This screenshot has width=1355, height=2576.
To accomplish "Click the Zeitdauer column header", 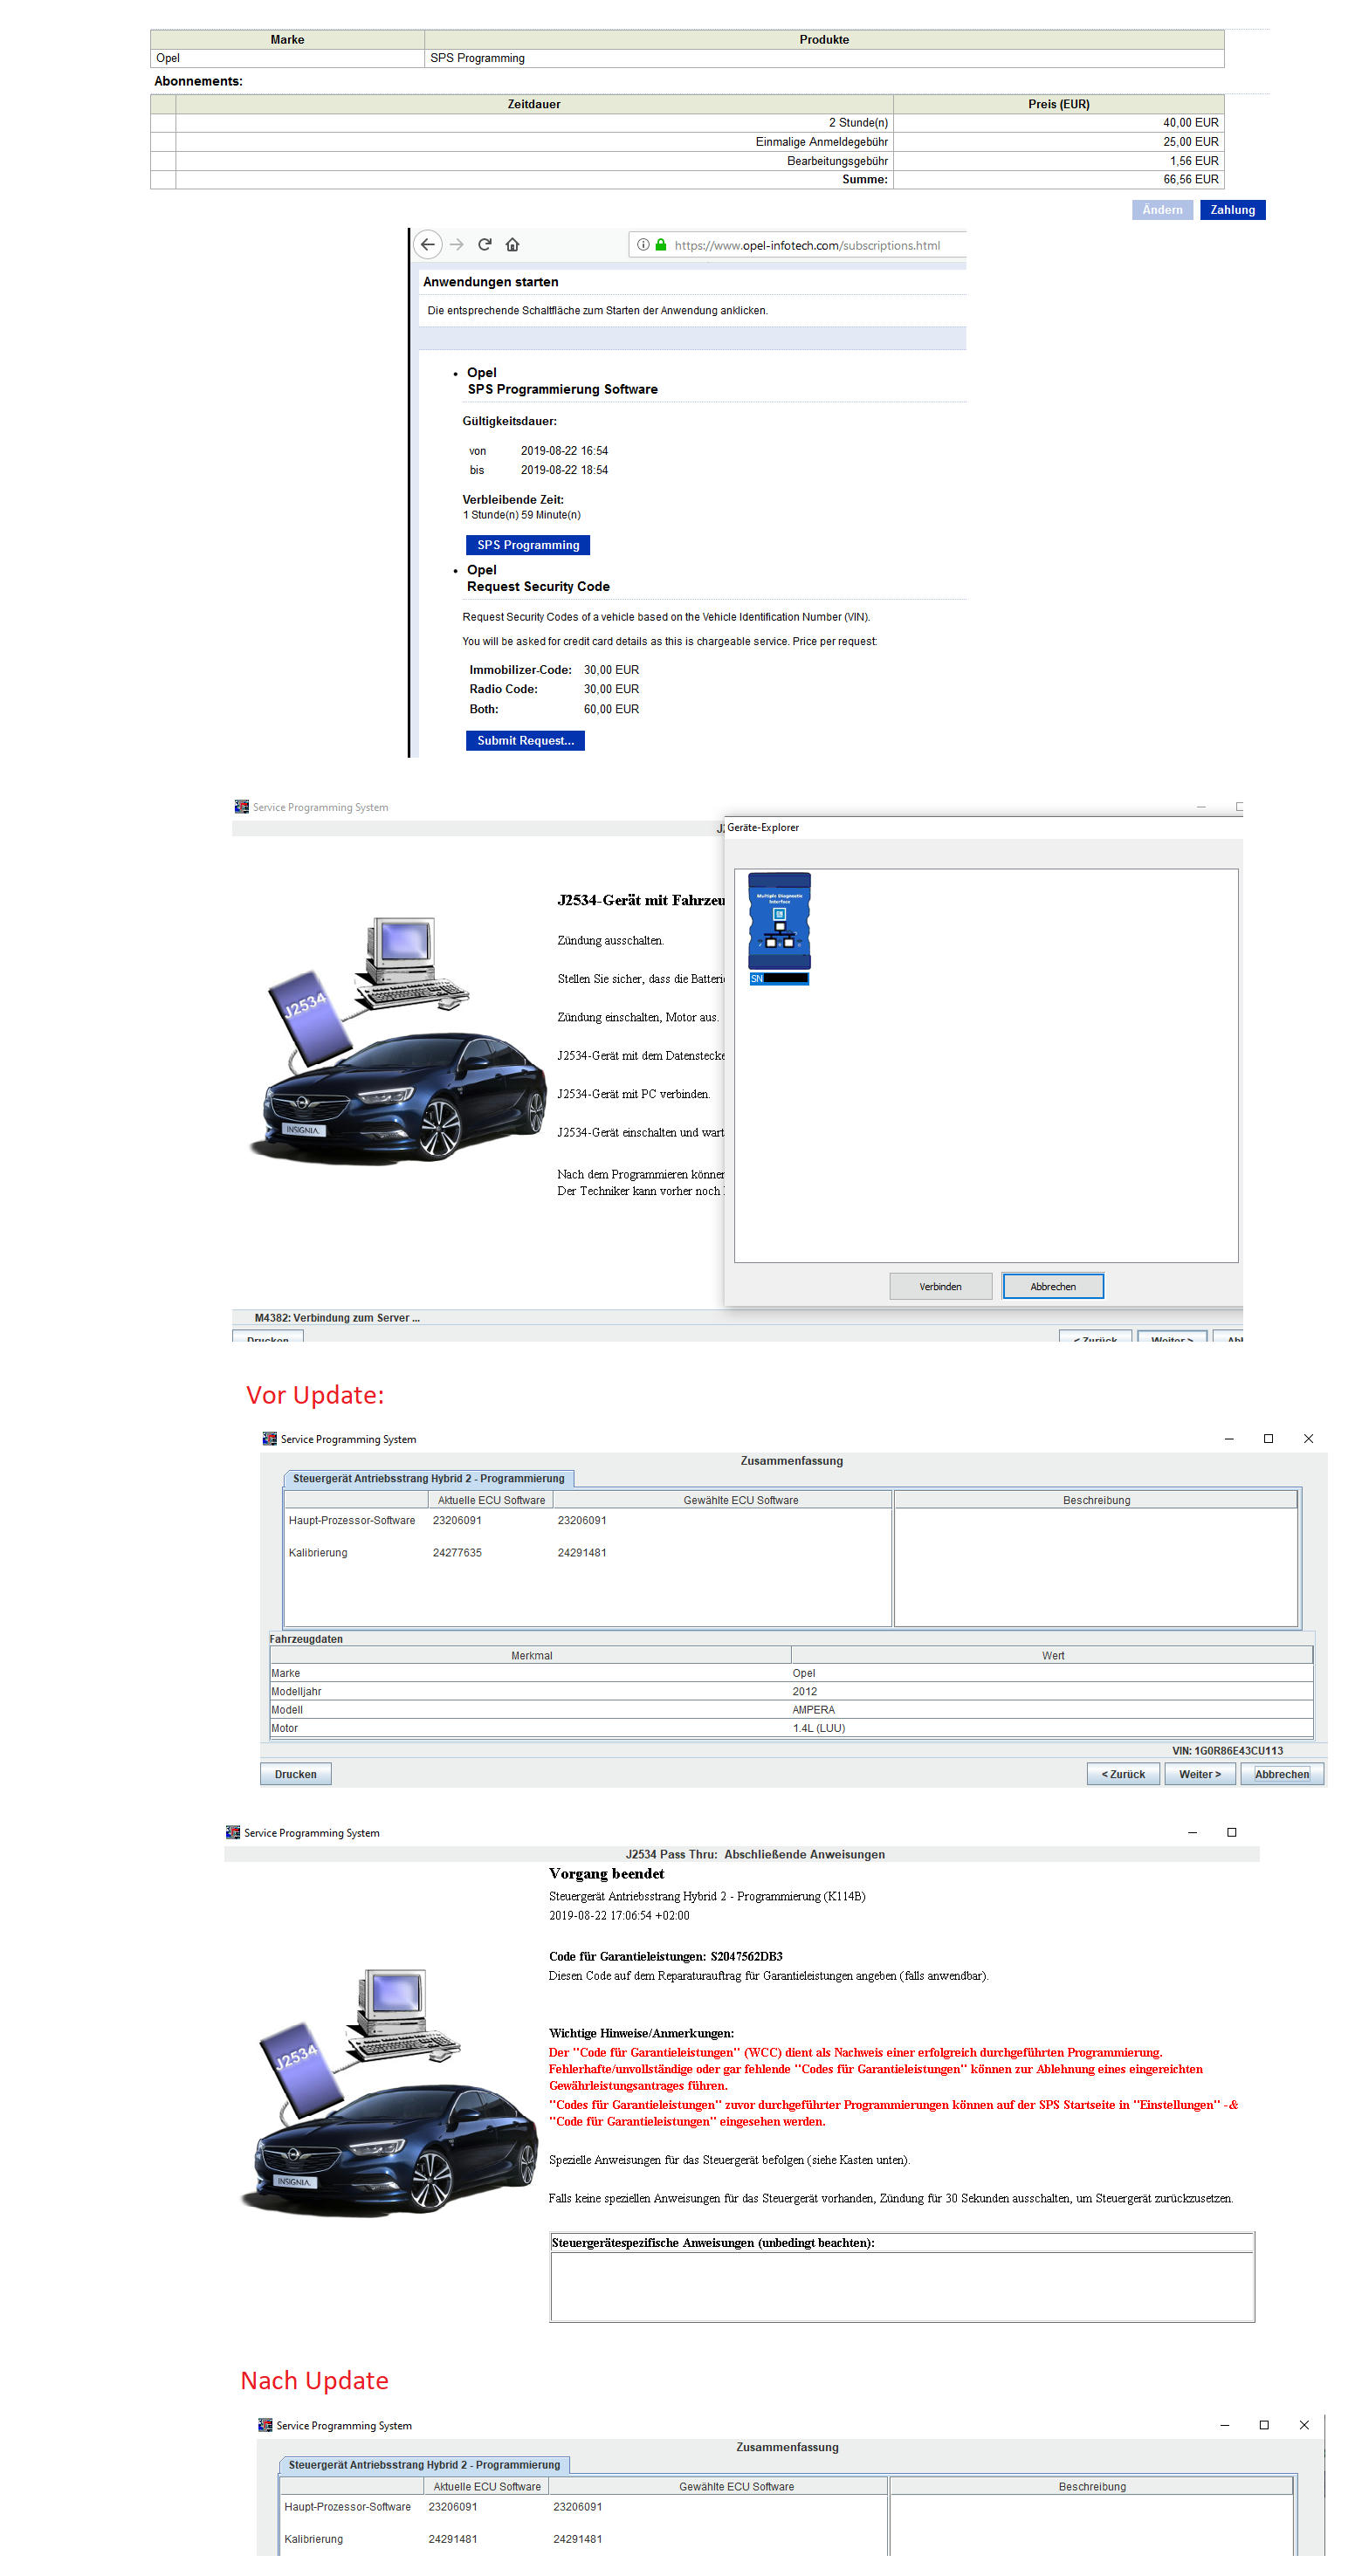I will click(x=534, y=104).
